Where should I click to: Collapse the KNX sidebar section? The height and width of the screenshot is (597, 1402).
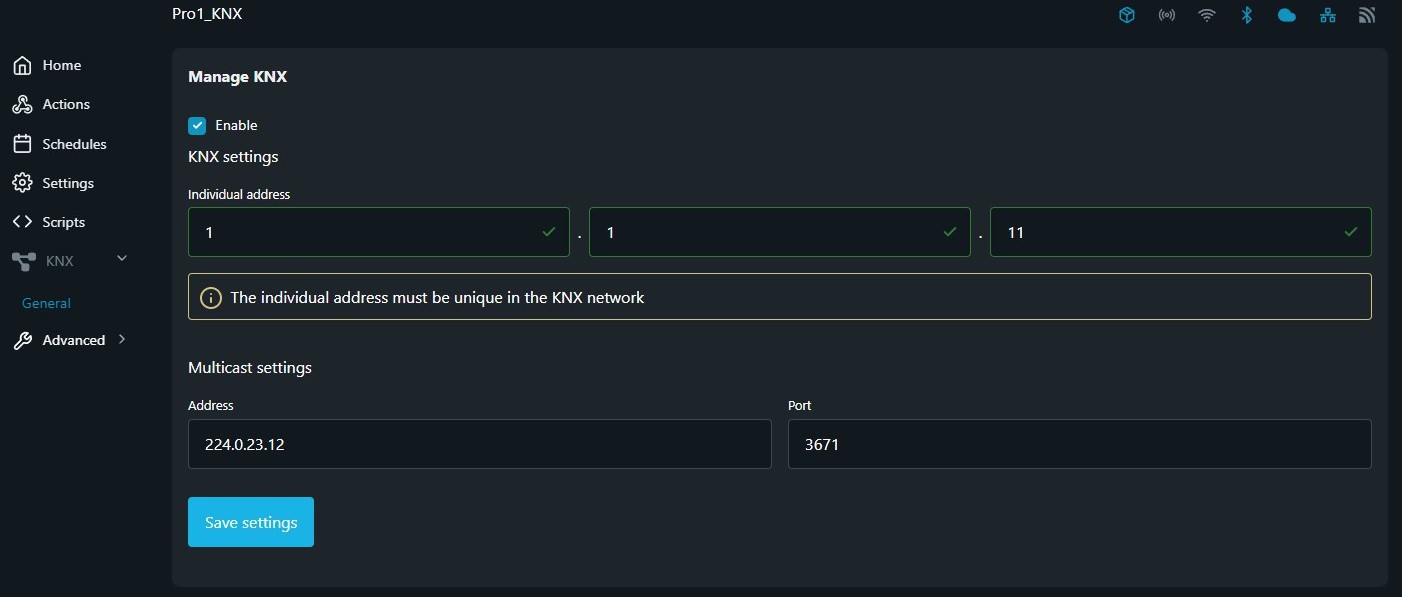point(121,258)
